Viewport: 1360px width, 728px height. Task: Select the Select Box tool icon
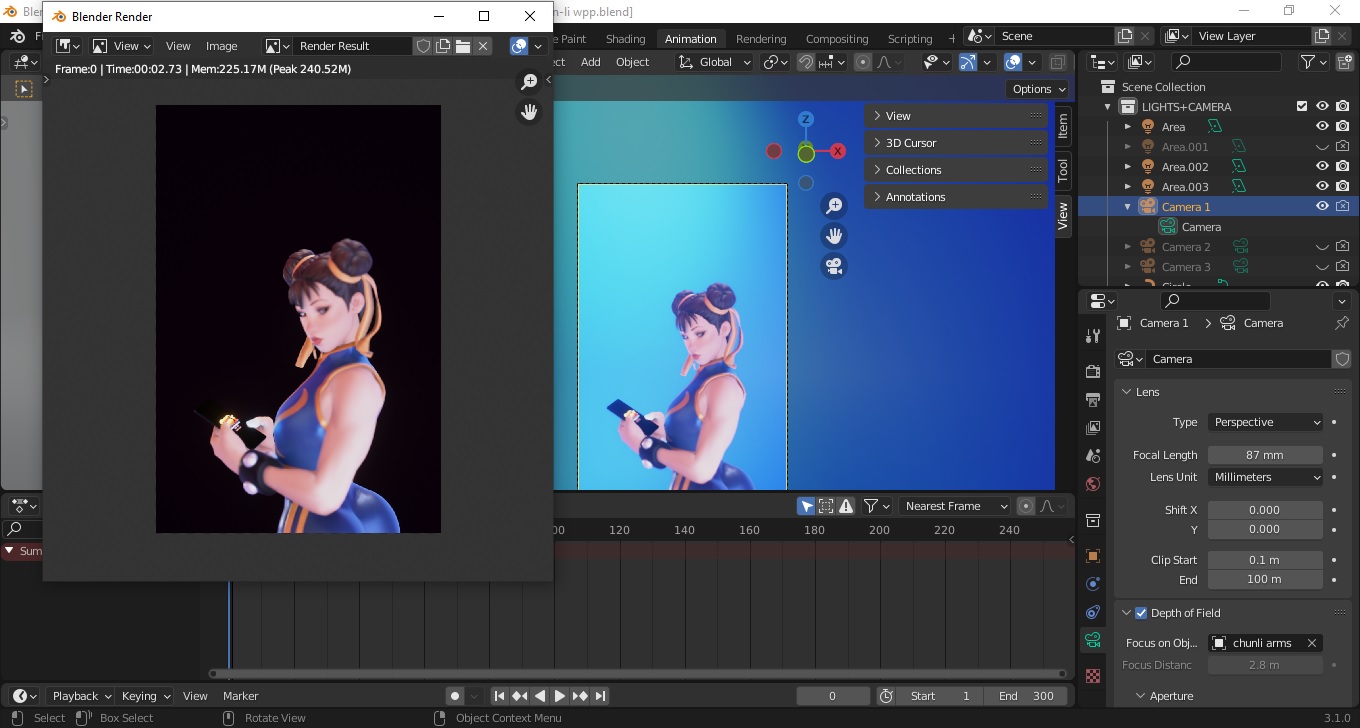tap(24, 89)
